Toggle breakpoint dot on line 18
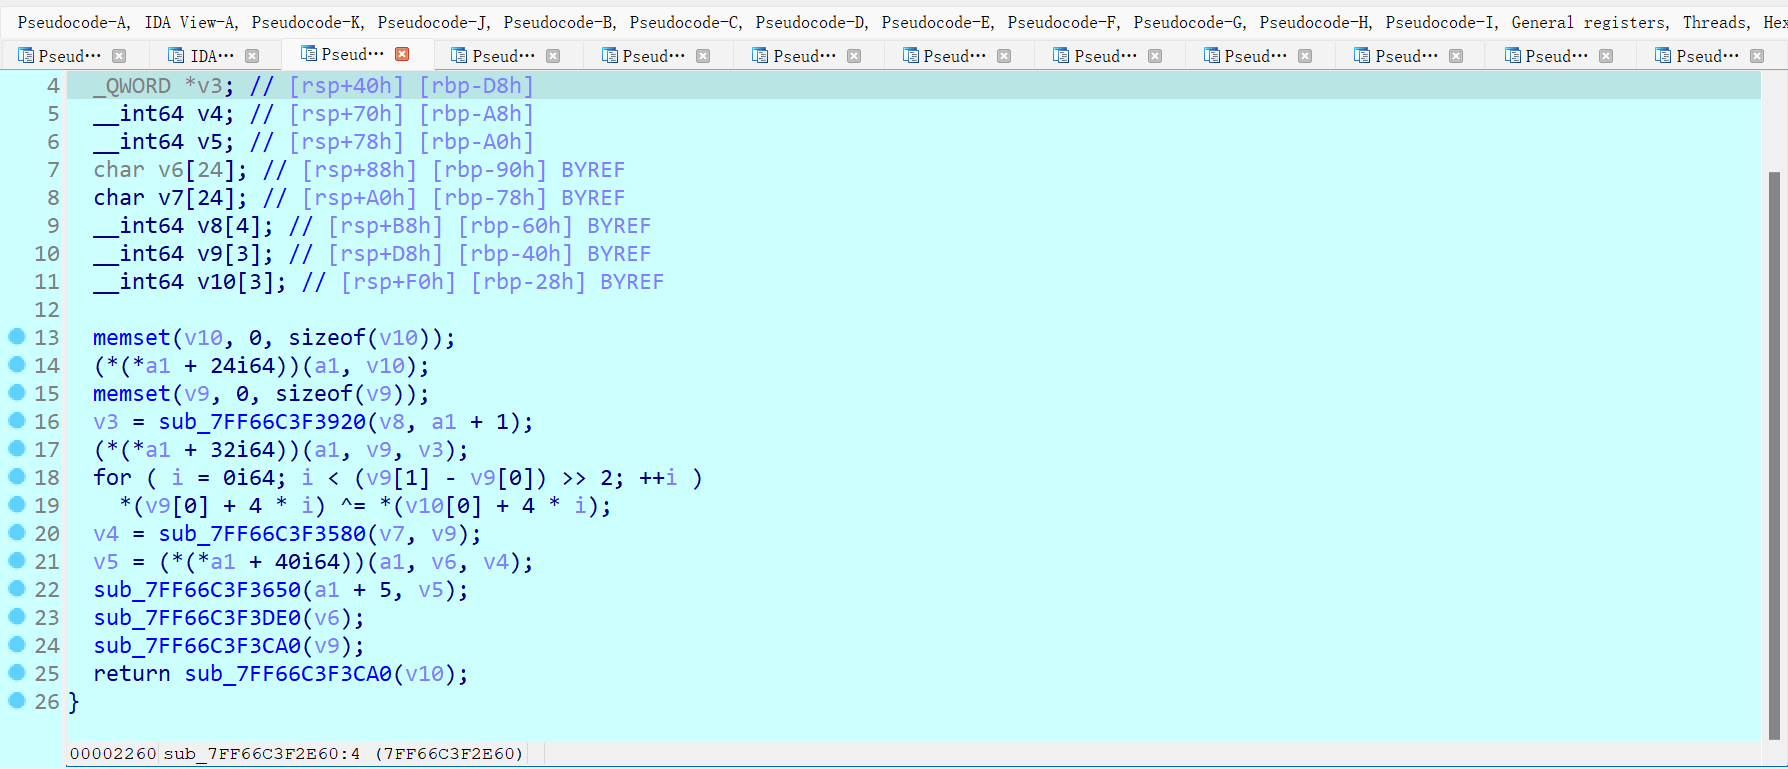 pos(17,477)
